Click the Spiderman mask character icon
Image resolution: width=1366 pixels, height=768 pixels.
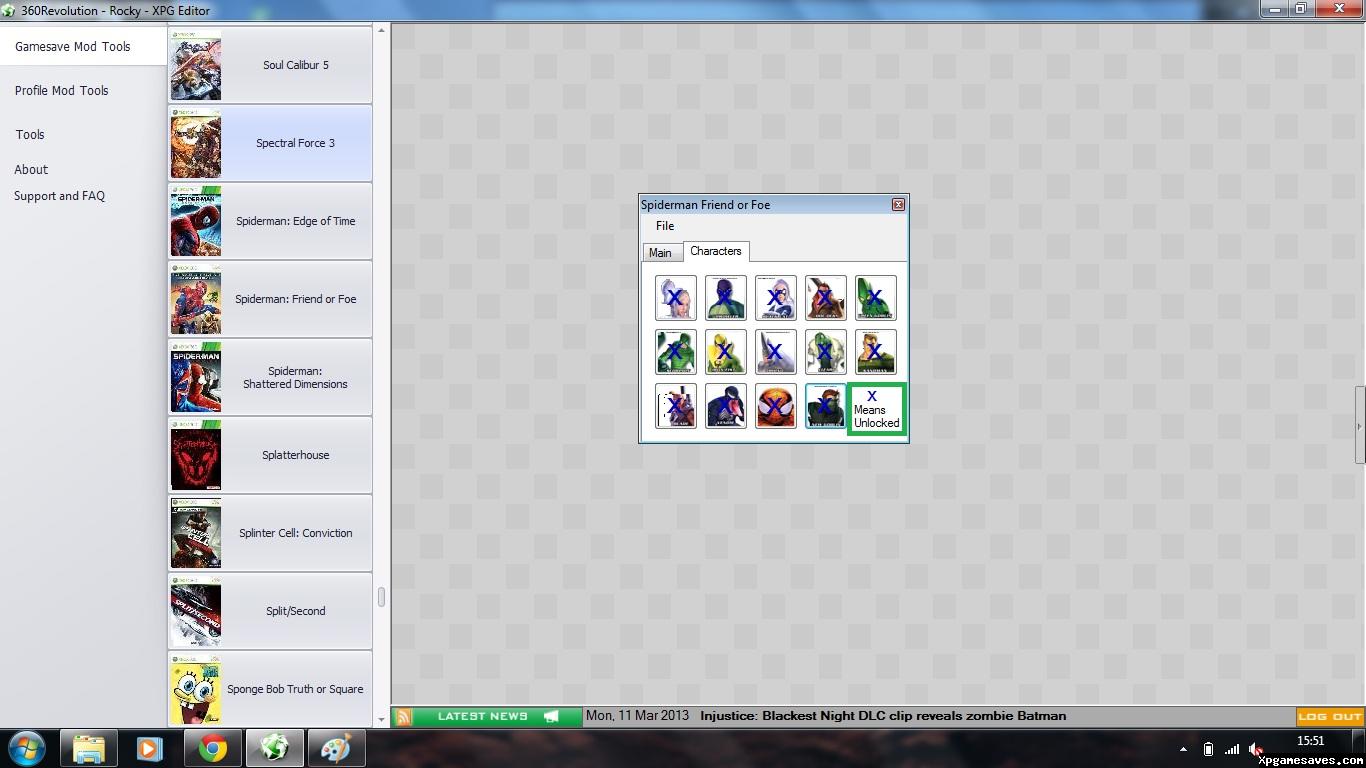[x=776, y=406]
